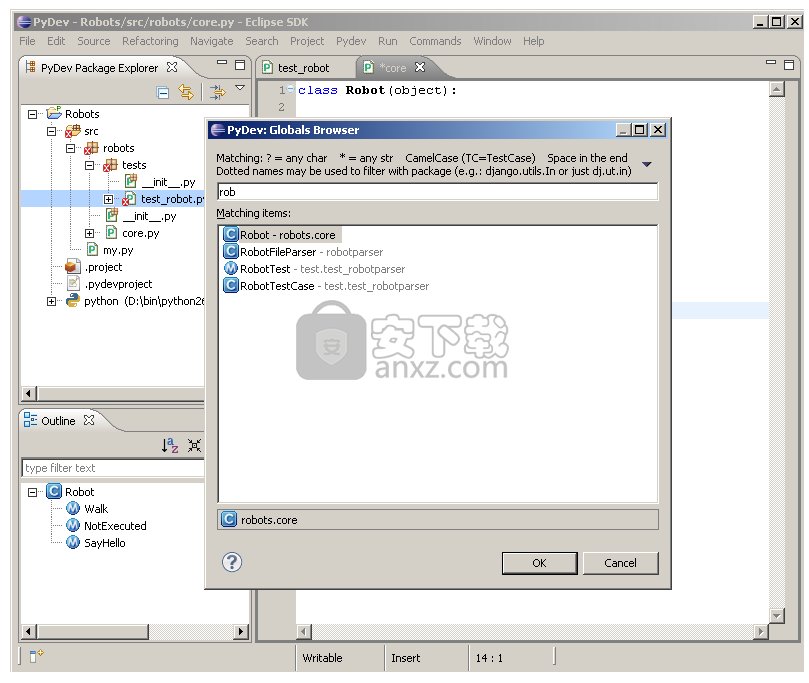This screenshot has width=809, height=683.
Task: Open the Navigate menu
Action: pos(212,41)
